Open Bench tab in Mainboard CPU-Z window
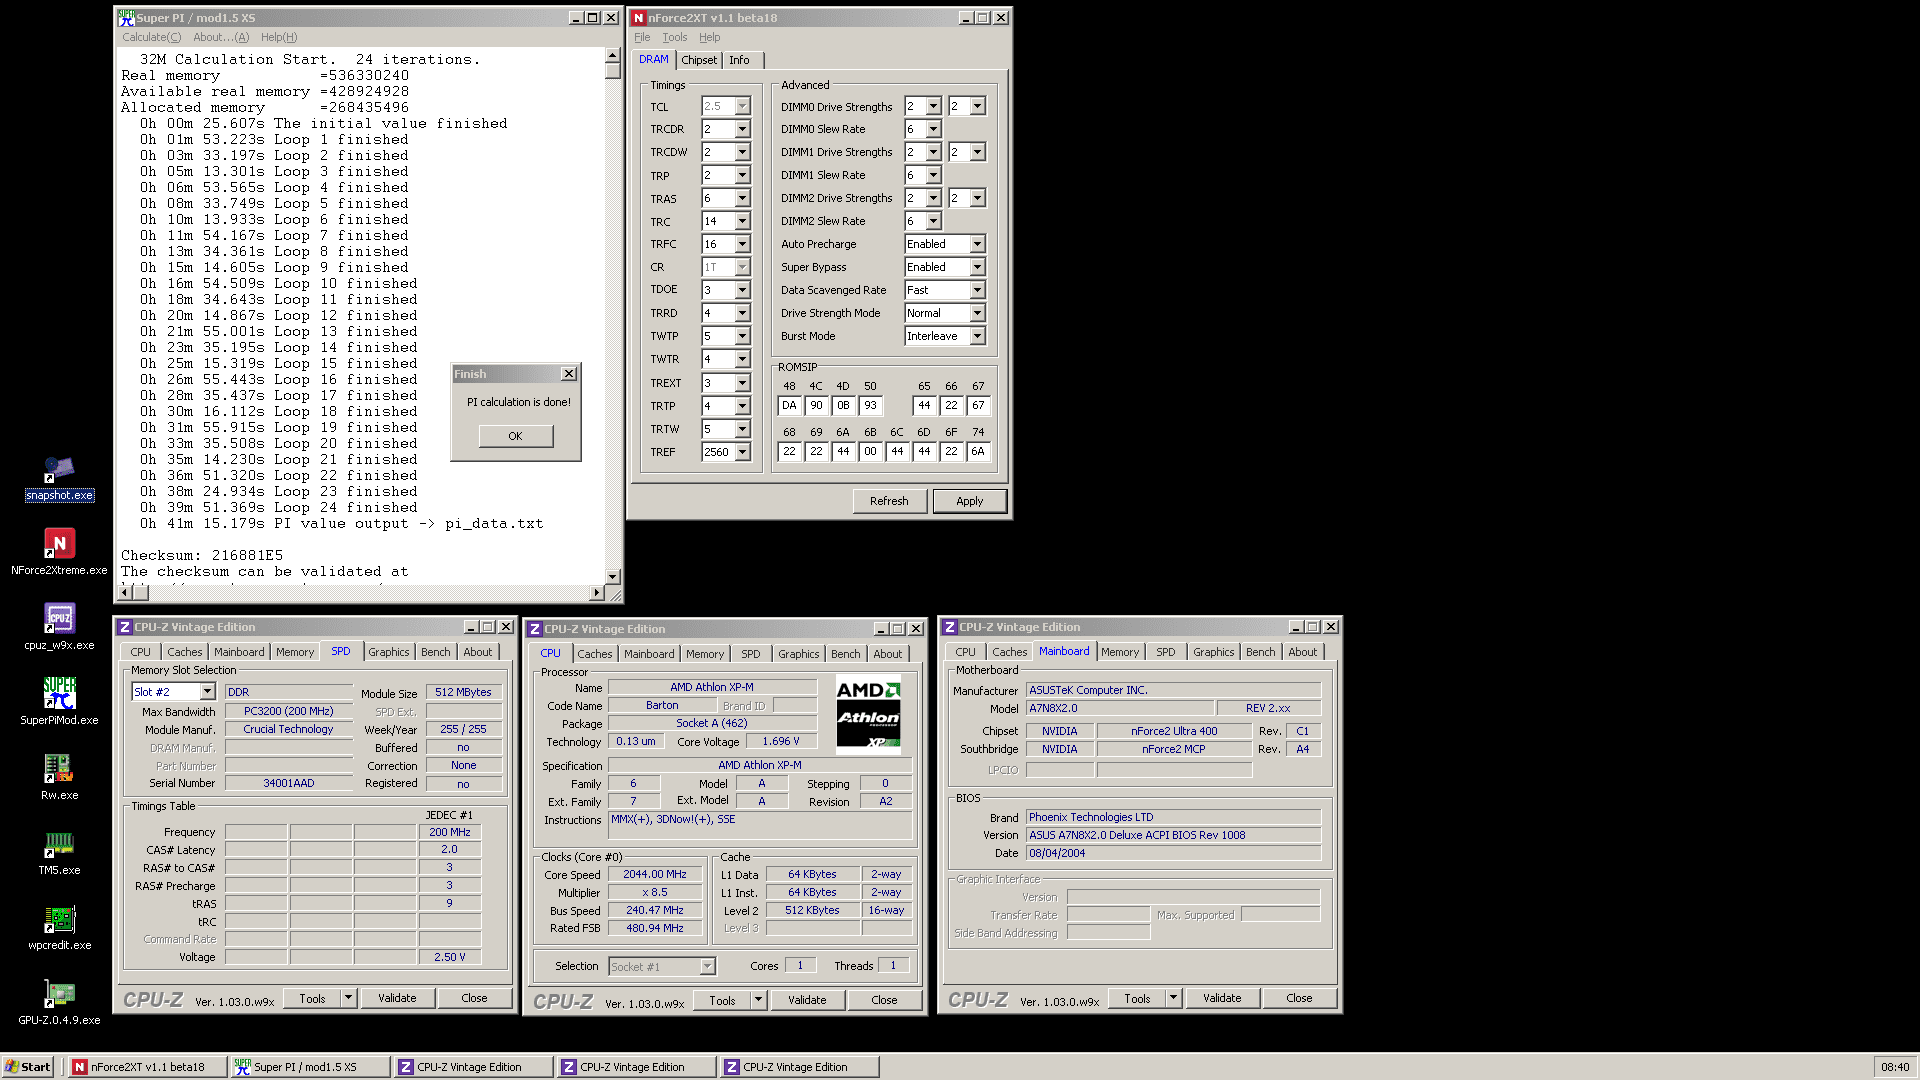 coord(1261,652)
